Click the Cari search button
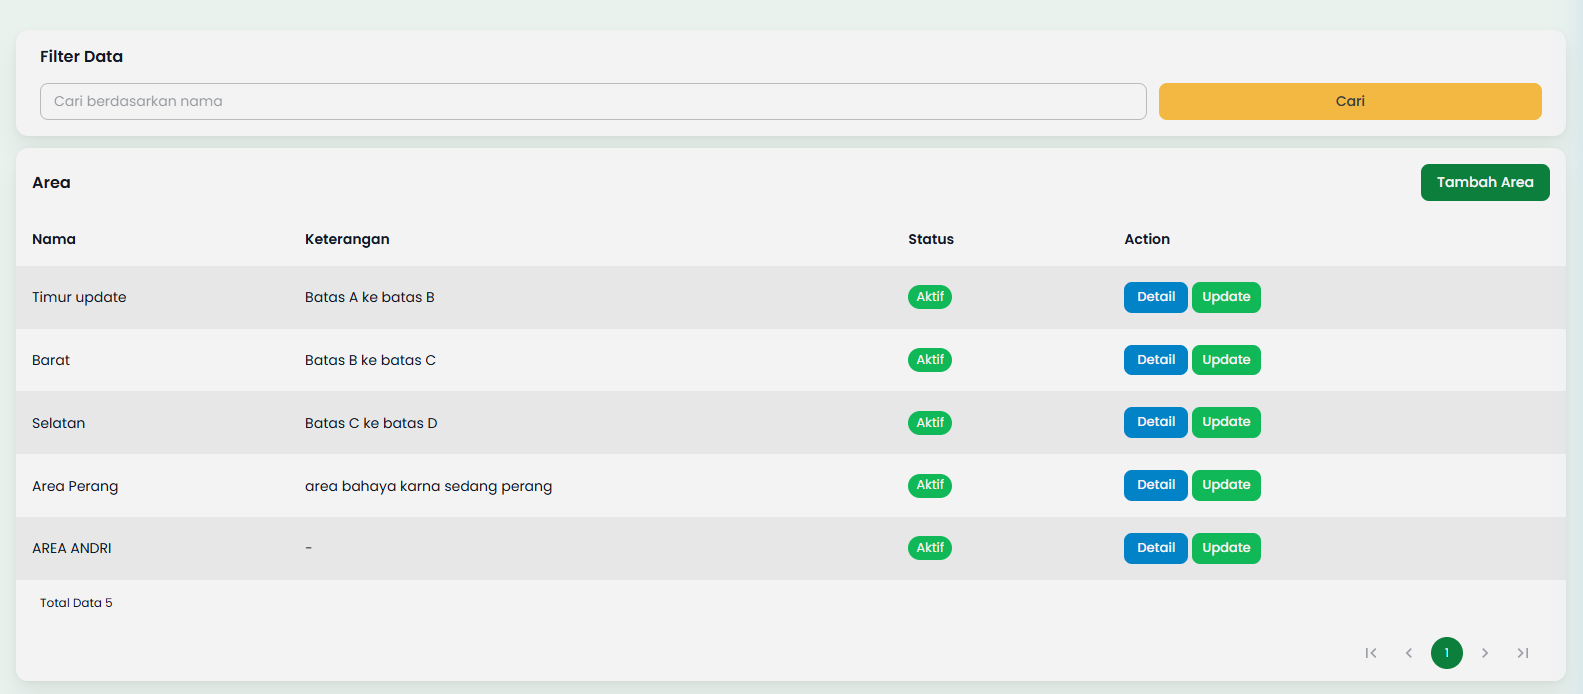Image resolution: width=1583 pixels, height=694 pixels. [x=1350, y=101]
